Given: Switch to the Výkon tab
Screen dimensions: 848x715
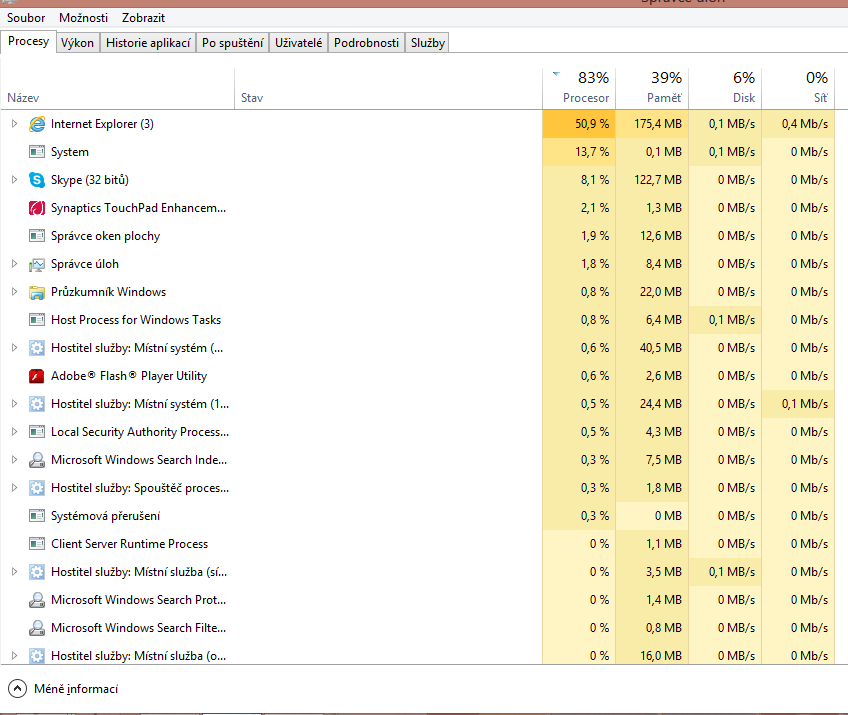Looking at the screenshot, I should [x=77, y=43].
